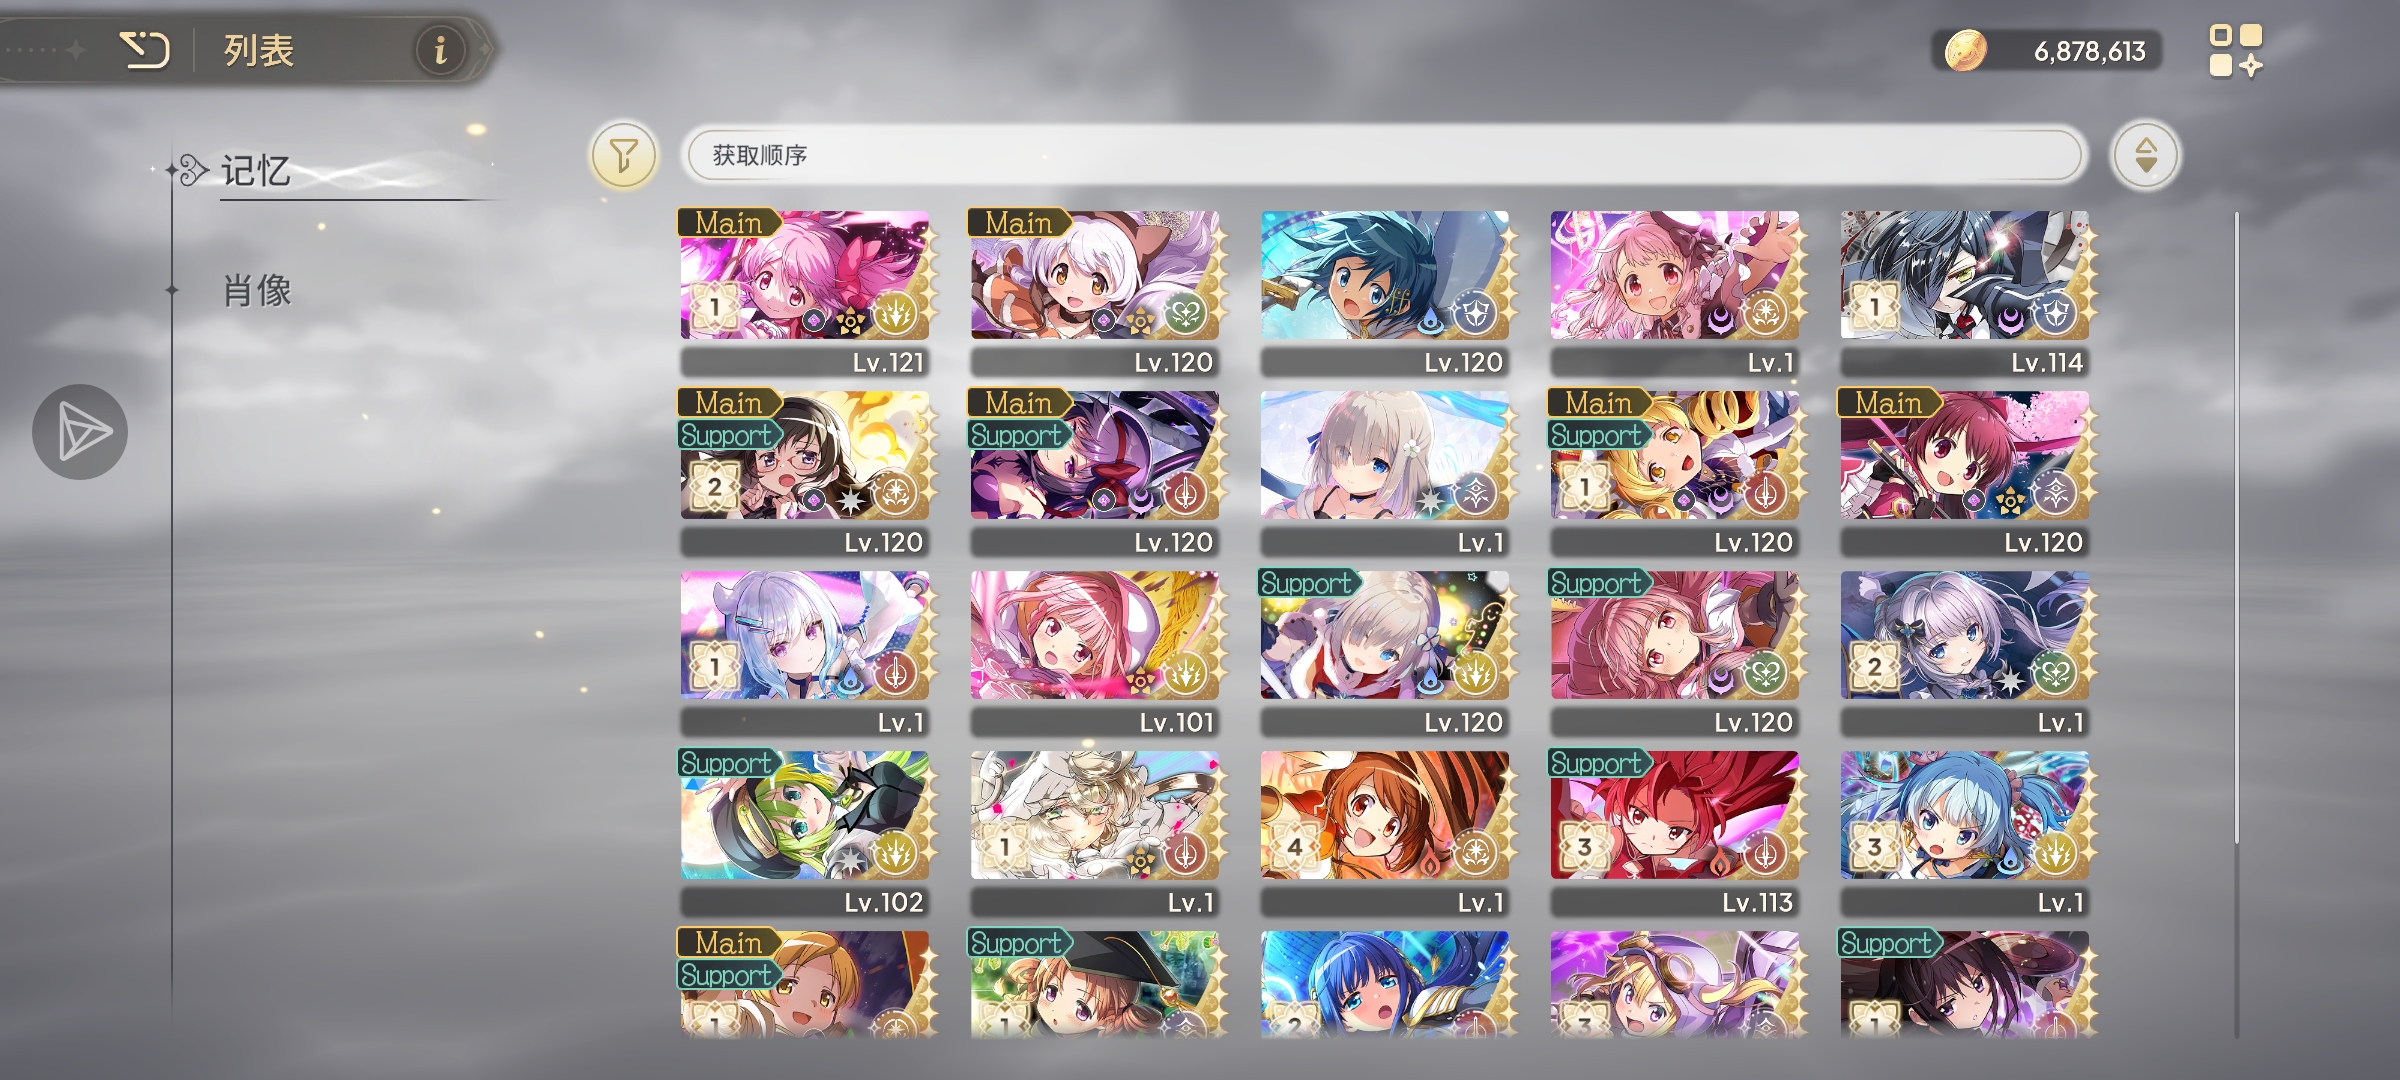This screenshot has height=1080, width=2400.
Task: Click the back arrow icon
Action: [x=145, y=49]
